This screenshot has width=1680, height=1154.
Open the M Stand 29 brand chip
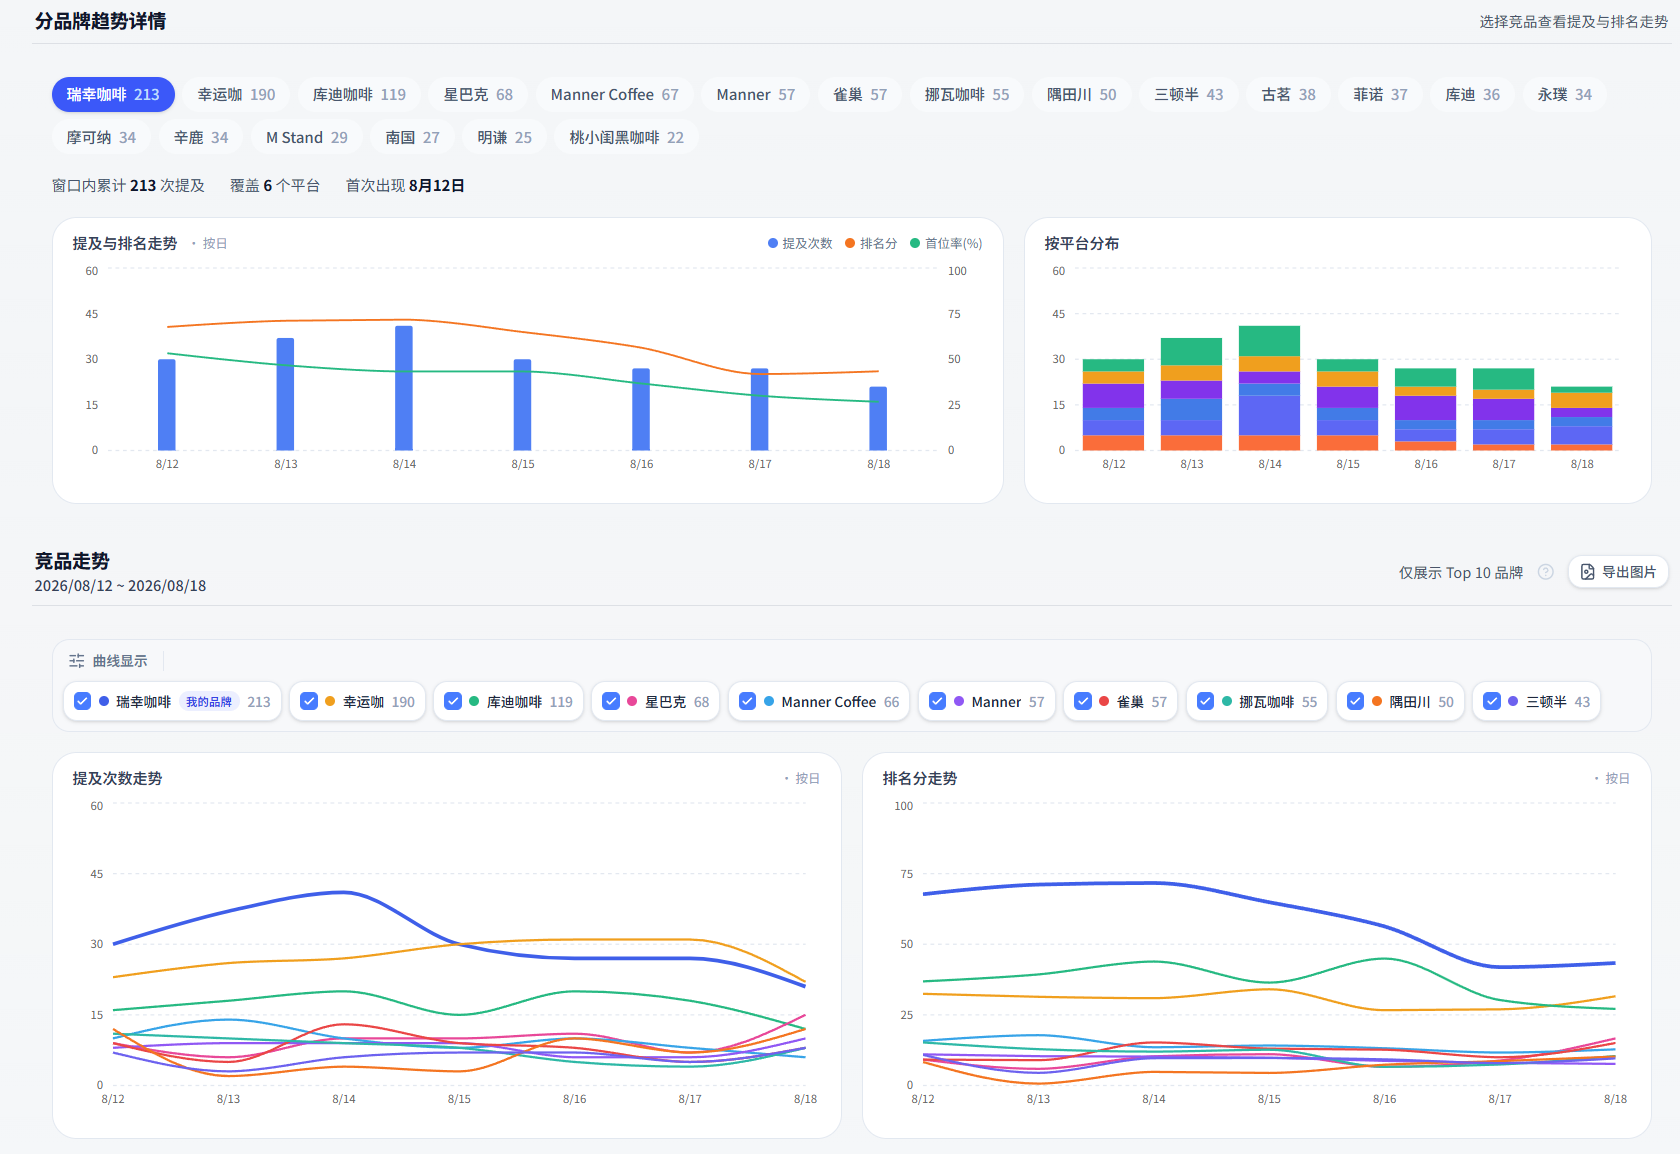307,138
